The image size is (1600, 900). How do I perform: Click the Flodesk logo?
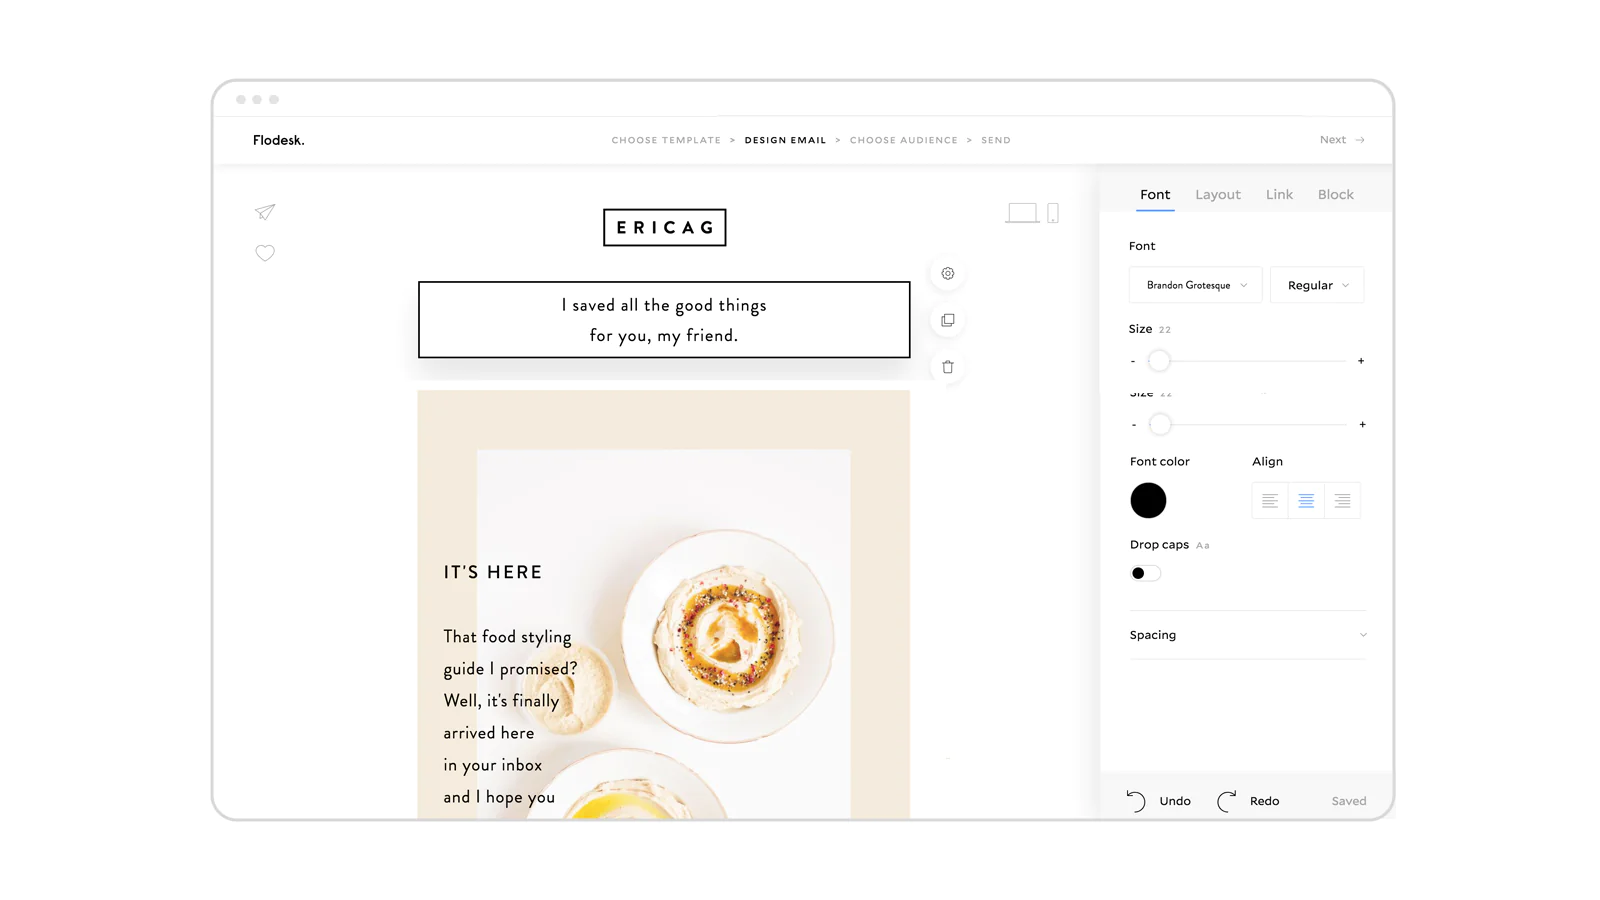[x=279, y=140]
